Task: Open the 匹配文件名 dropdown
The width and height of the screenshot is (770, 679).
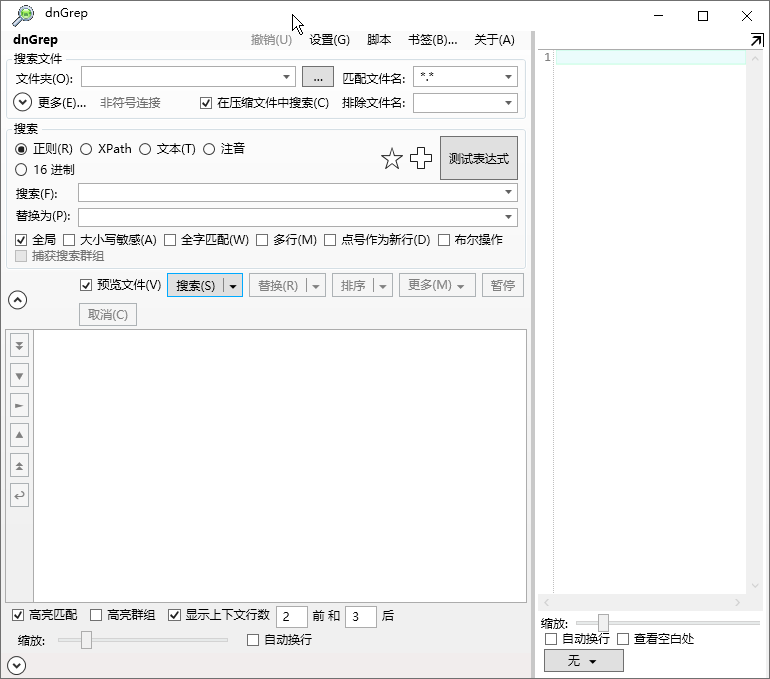Action: (508, 77)
